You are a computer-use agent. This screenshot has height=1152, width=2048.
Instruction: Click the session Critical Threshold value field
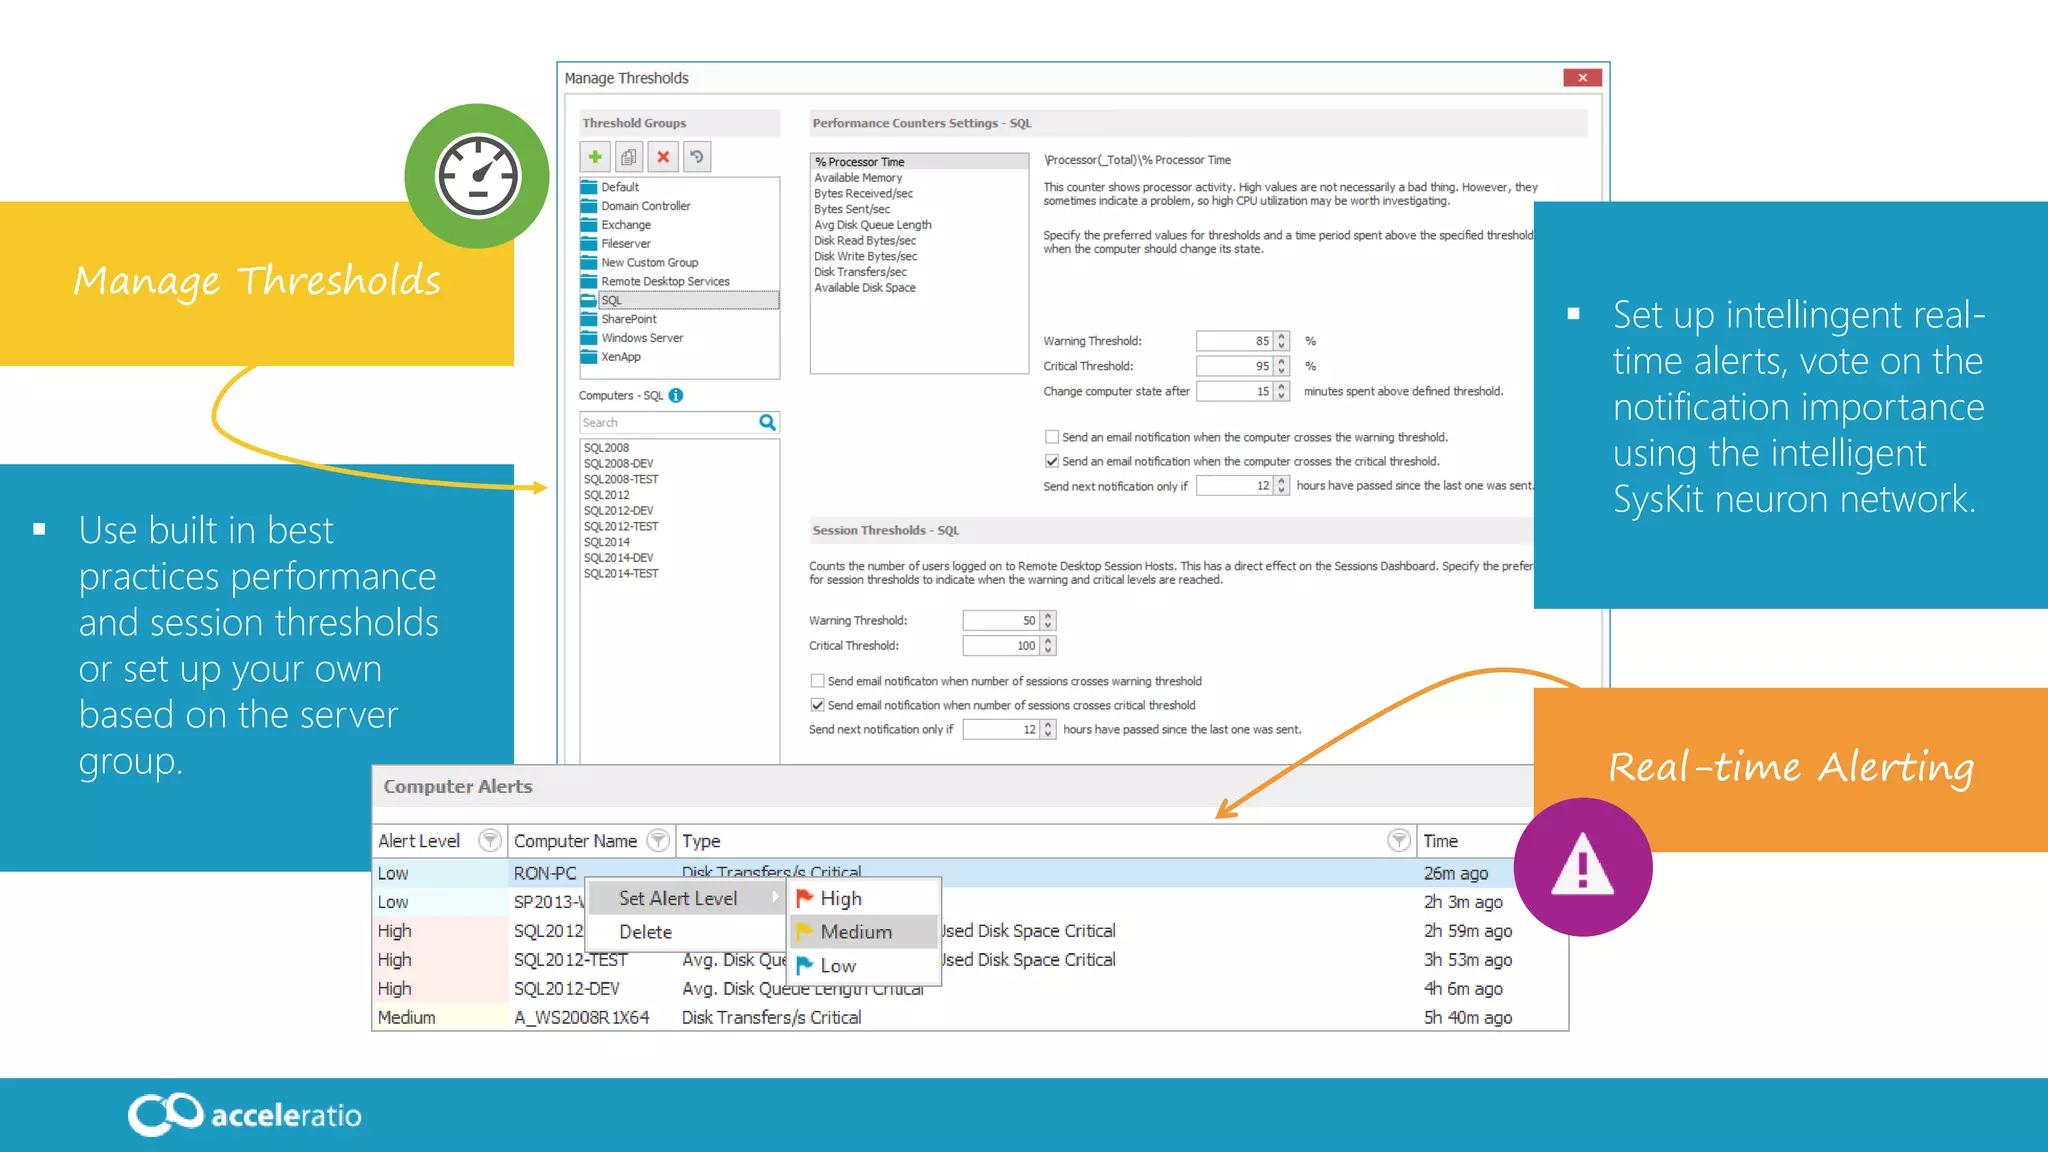(x=1001, y=646)
